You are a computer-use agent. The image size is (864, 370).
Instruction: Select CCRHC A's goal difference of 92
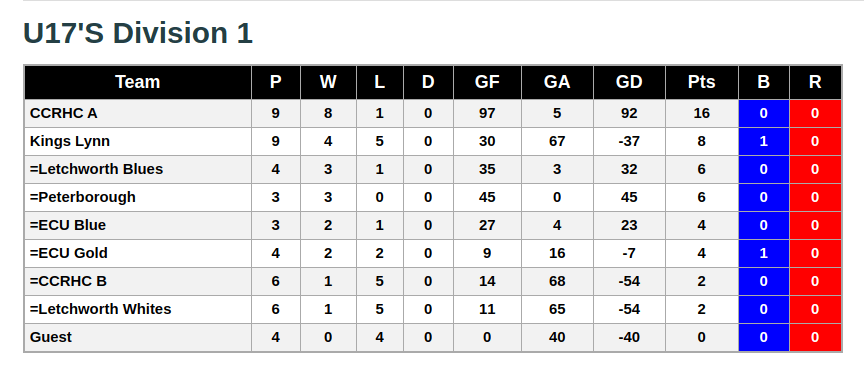[x=629, y=114]
